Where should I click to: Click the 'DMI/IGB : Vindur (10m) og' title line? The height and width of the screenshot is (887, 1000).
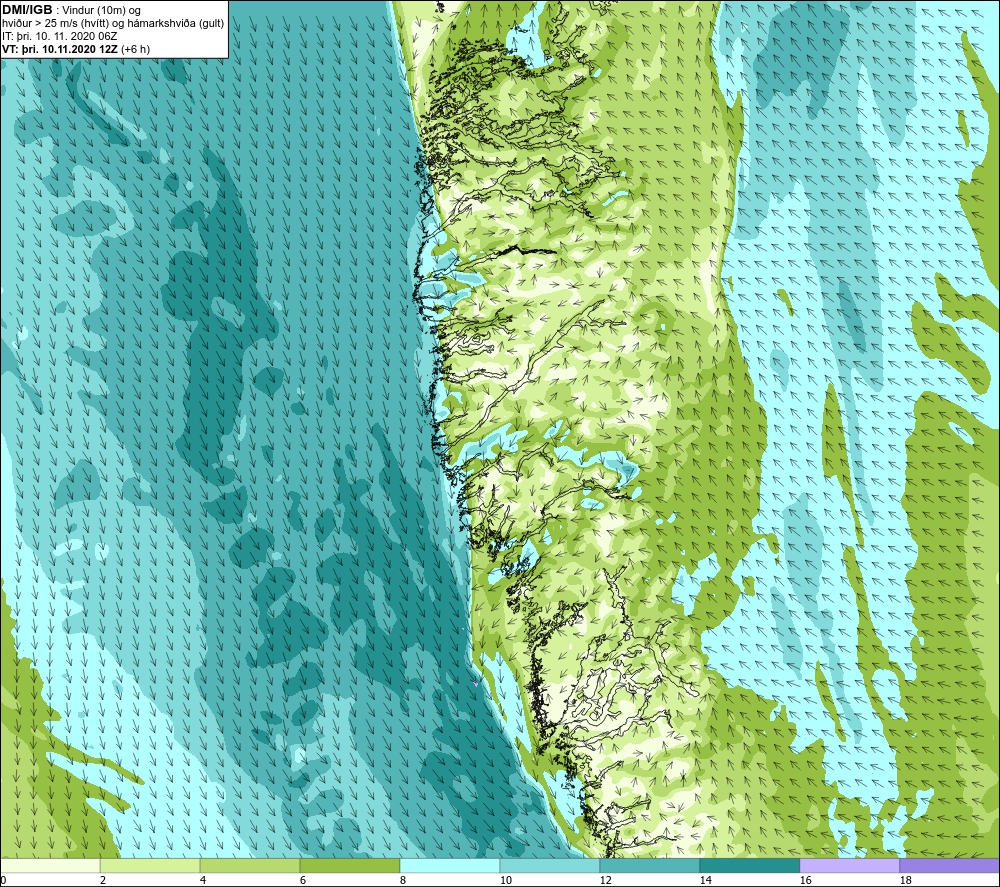click(71, 10)
